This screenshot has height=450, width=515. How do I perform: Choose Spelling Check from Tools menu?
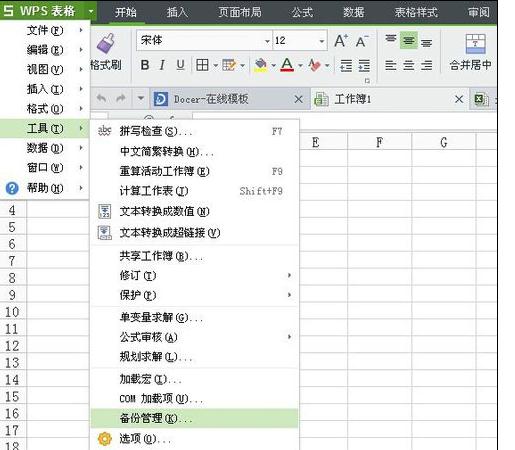pyautogui.click(x=195, y=131)
